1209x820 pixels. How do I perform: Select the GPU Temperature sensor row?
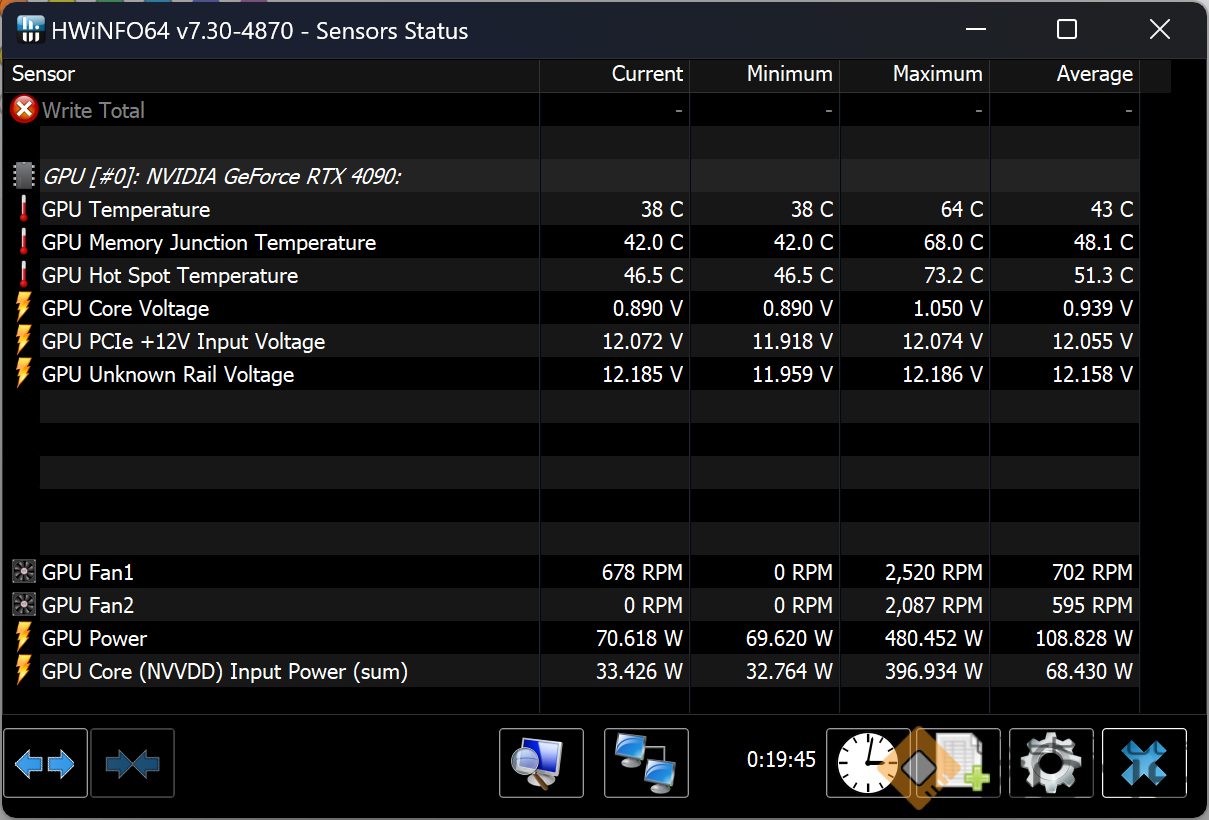point(126,210)
